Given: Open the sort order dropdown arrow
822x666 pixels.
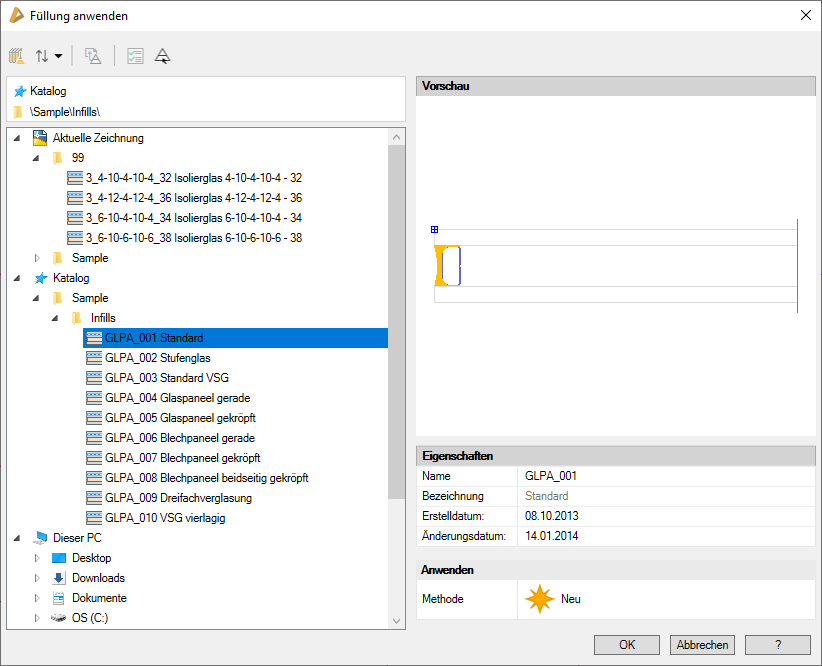Looking at the screenshot, I should pyautogui.click(x=58, y=57).
